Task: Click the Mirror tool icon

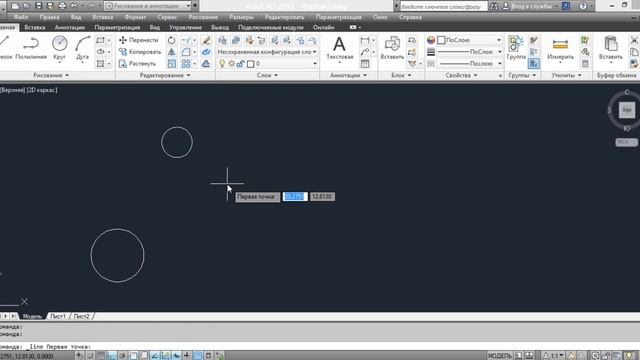Action: pos(172,52)
